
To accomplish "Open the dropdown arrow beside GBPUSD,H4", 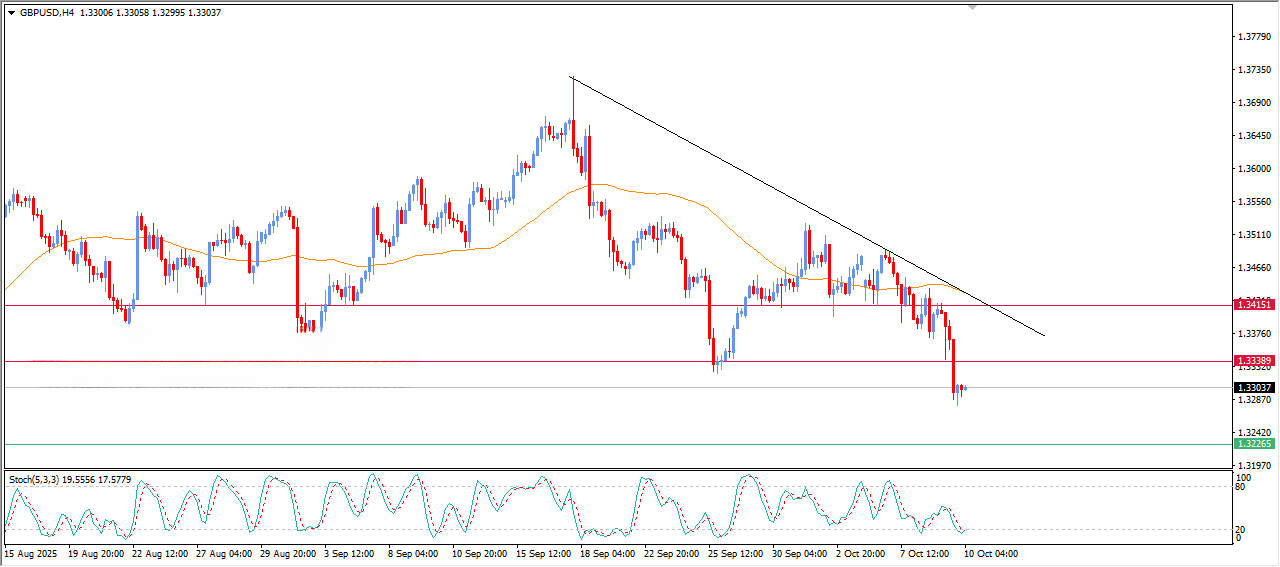I will coord(12,13).
